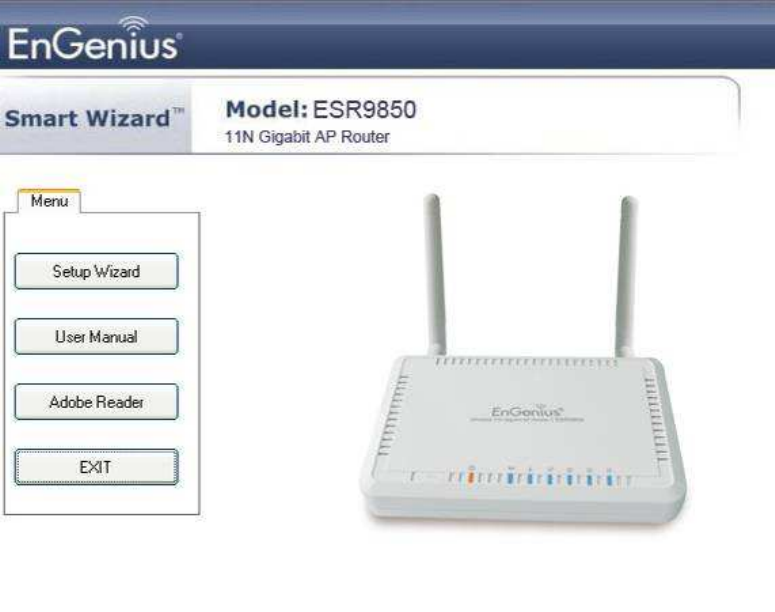The image size is (775, 612).
Task: Click the last blue LED on the router front
Action: [609, 479]
